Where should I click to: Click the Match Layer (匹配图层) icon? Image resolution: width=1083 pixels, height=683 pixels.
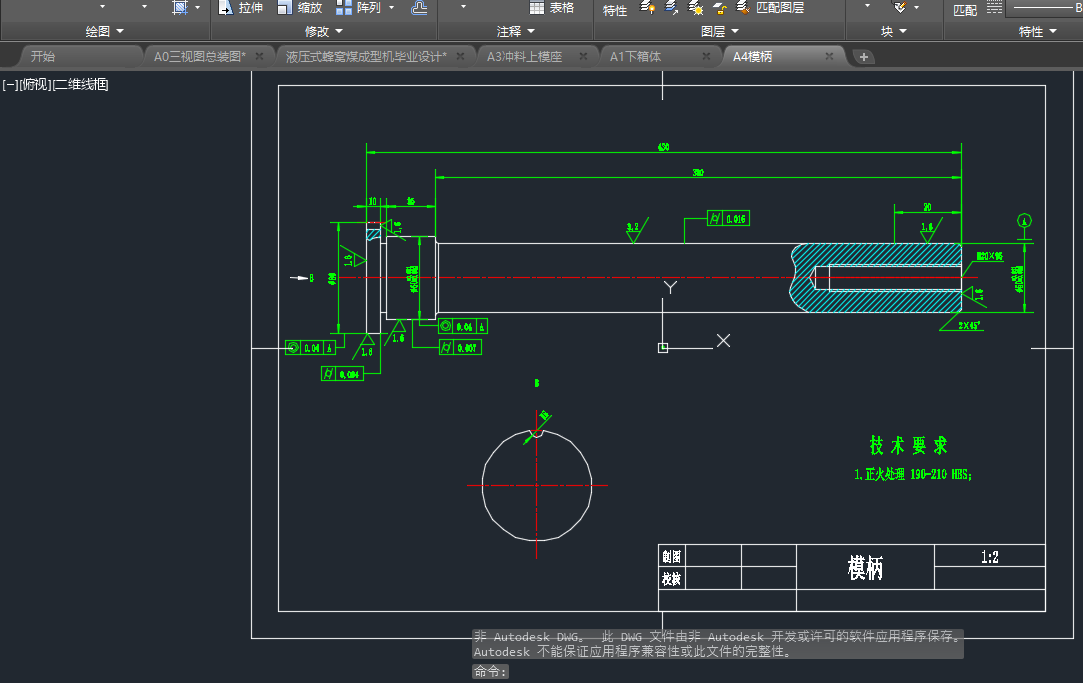(x=743, y=8)
